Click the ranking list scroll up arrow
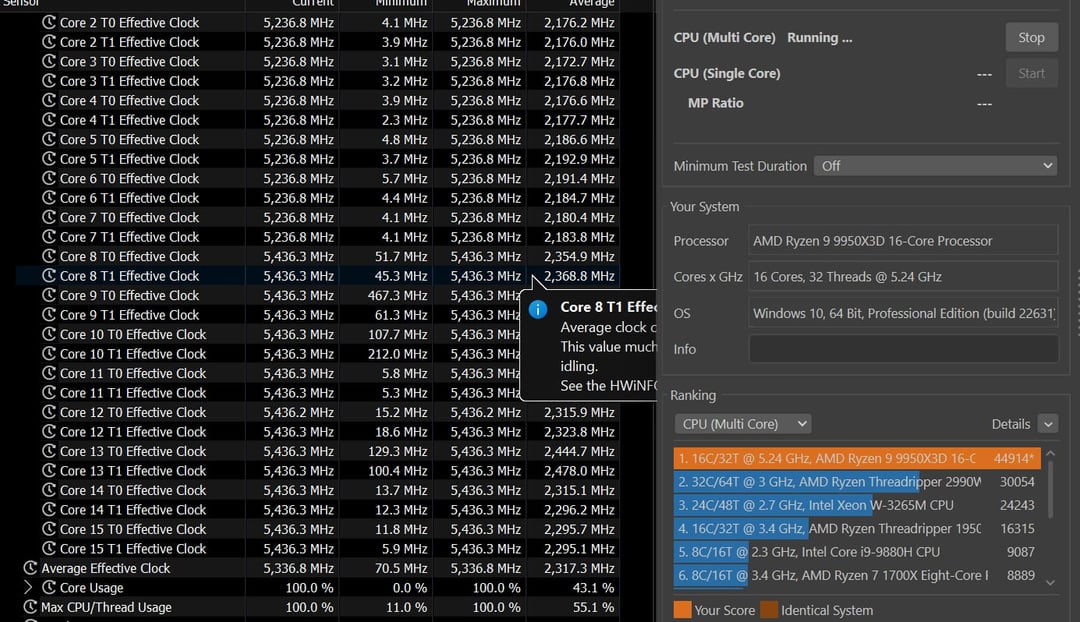 [1050, 454]
